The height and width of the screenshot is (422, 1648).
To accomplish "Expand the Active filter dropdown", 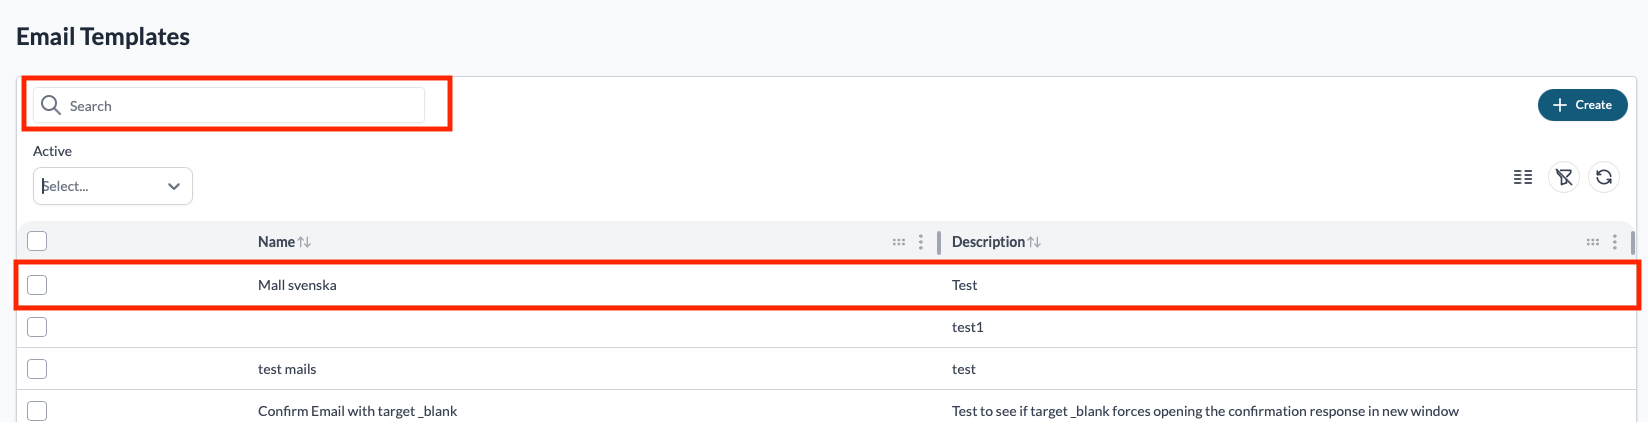I will click(113, 186).
